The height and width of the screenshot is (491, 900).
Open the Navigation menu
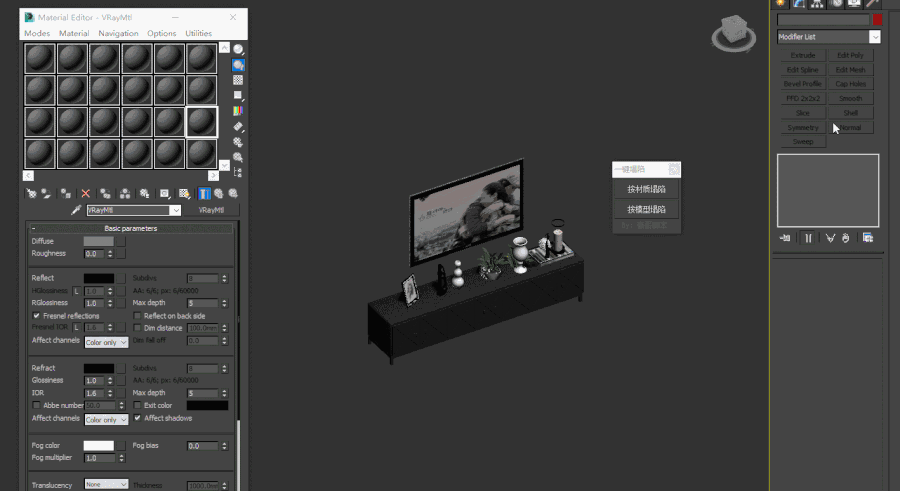[118, 33]
